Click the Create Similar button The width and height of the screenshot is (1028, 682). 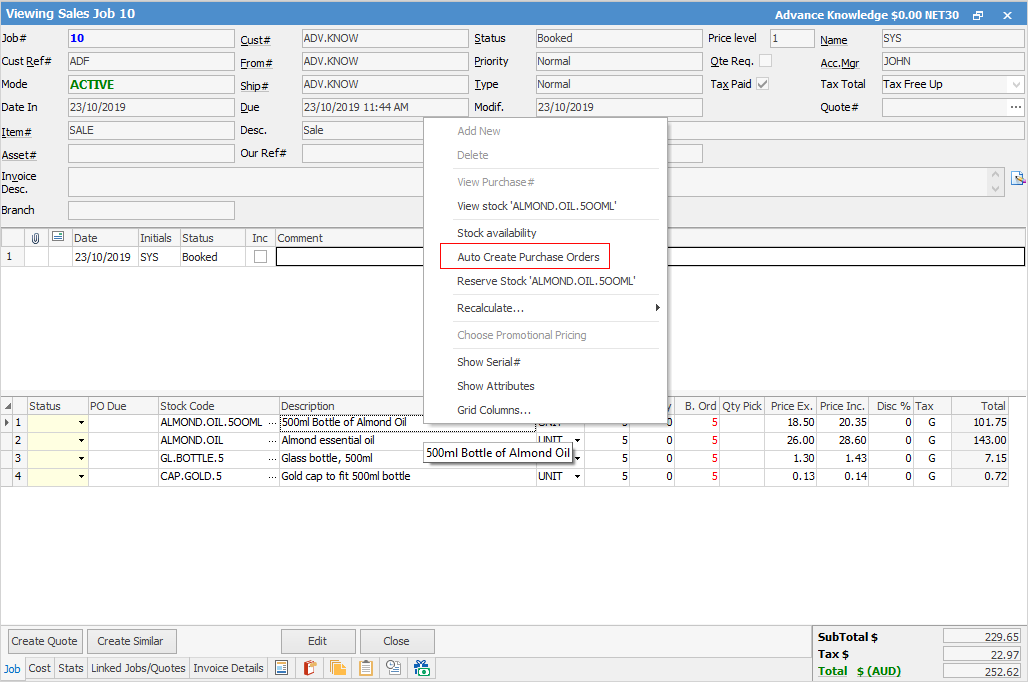[131, 641]
